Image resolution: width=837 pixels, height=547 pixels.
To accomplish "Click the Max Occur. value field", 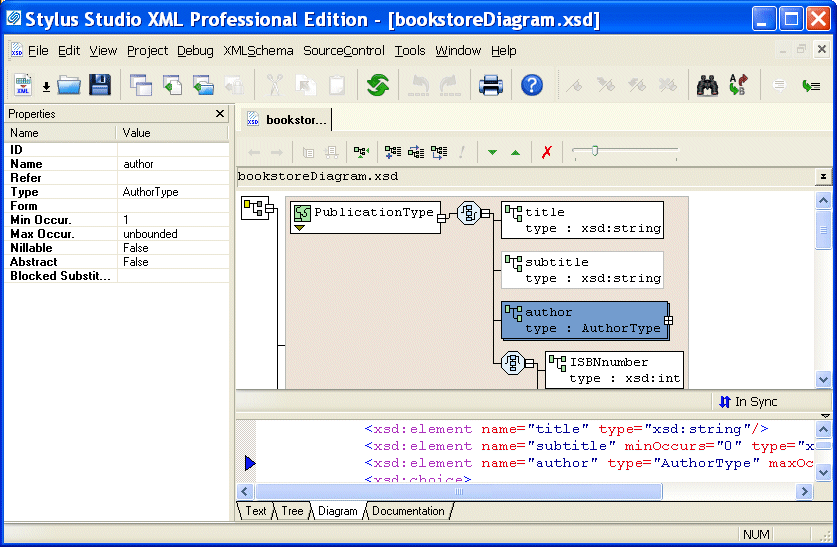I will point(172,233).
